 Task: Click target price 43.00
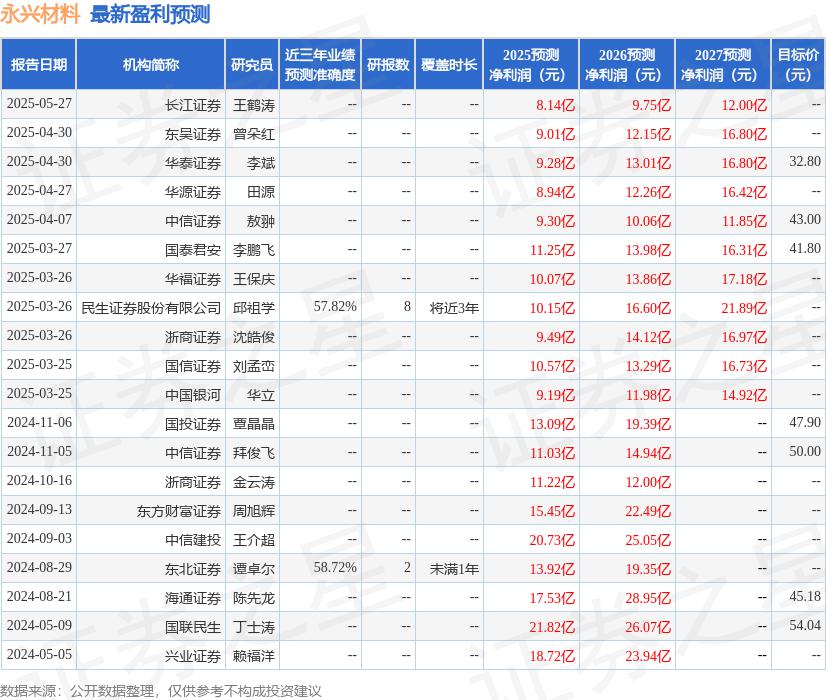(805, 219)
